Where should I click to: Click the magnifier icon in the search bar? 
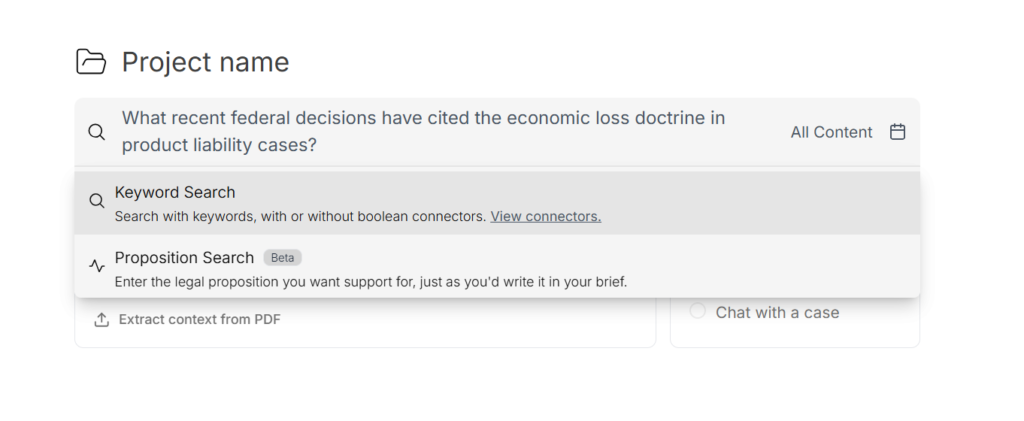point(96,132)
